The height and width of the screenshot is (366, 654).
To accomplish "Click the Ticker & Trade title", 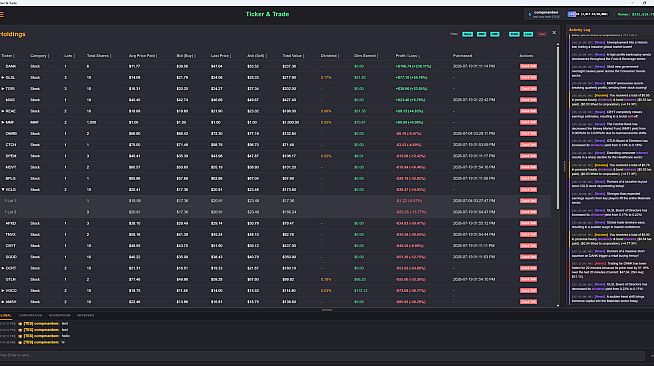I will click(267, 14).
